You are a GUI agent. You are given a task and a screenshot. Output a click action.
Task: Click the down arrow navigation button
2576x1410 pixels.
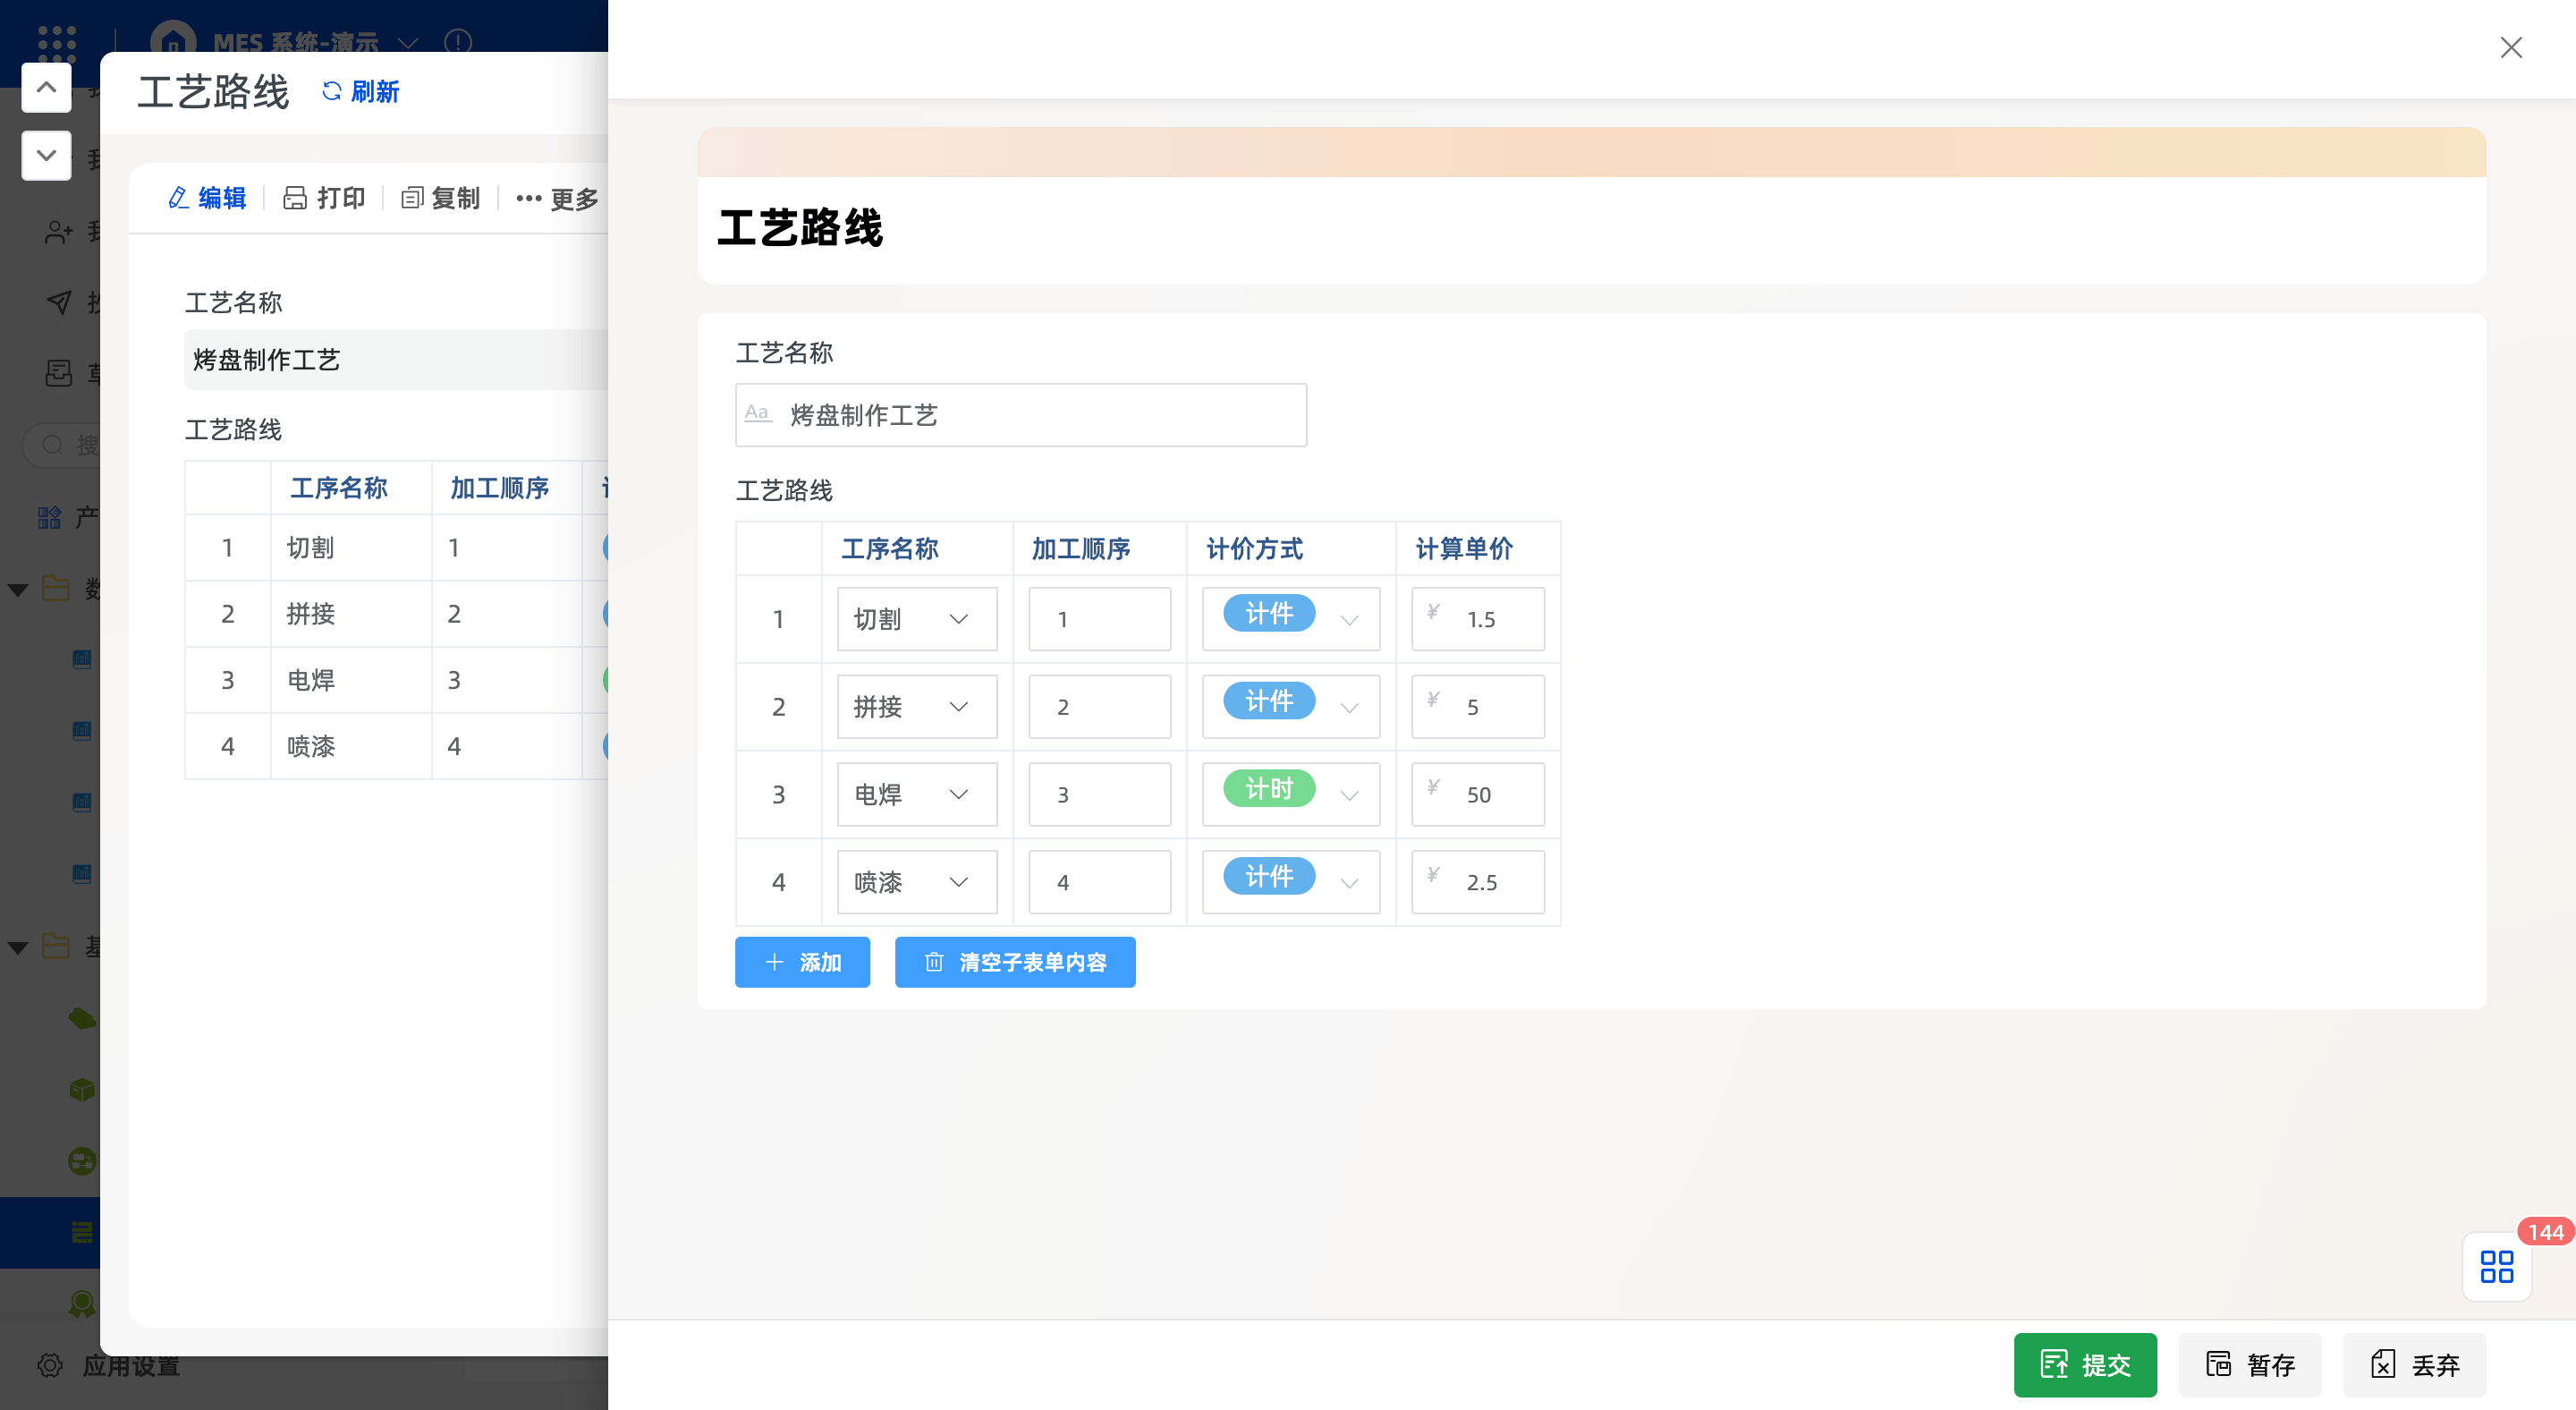[46, 155]
